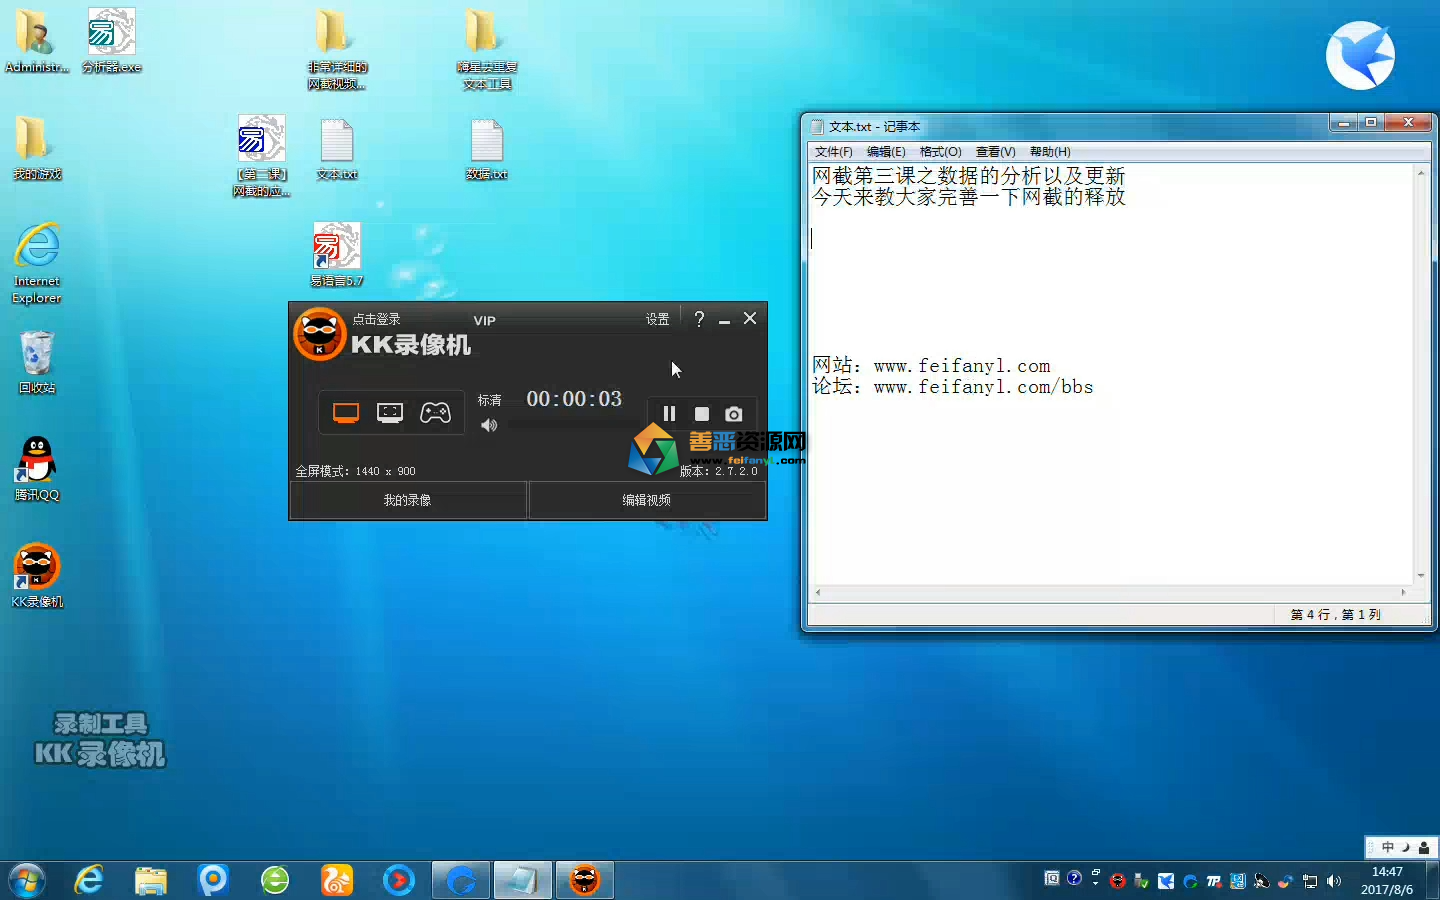
Task: Mute the recorder speaker volume icon
Action: [x=489, y=426]
